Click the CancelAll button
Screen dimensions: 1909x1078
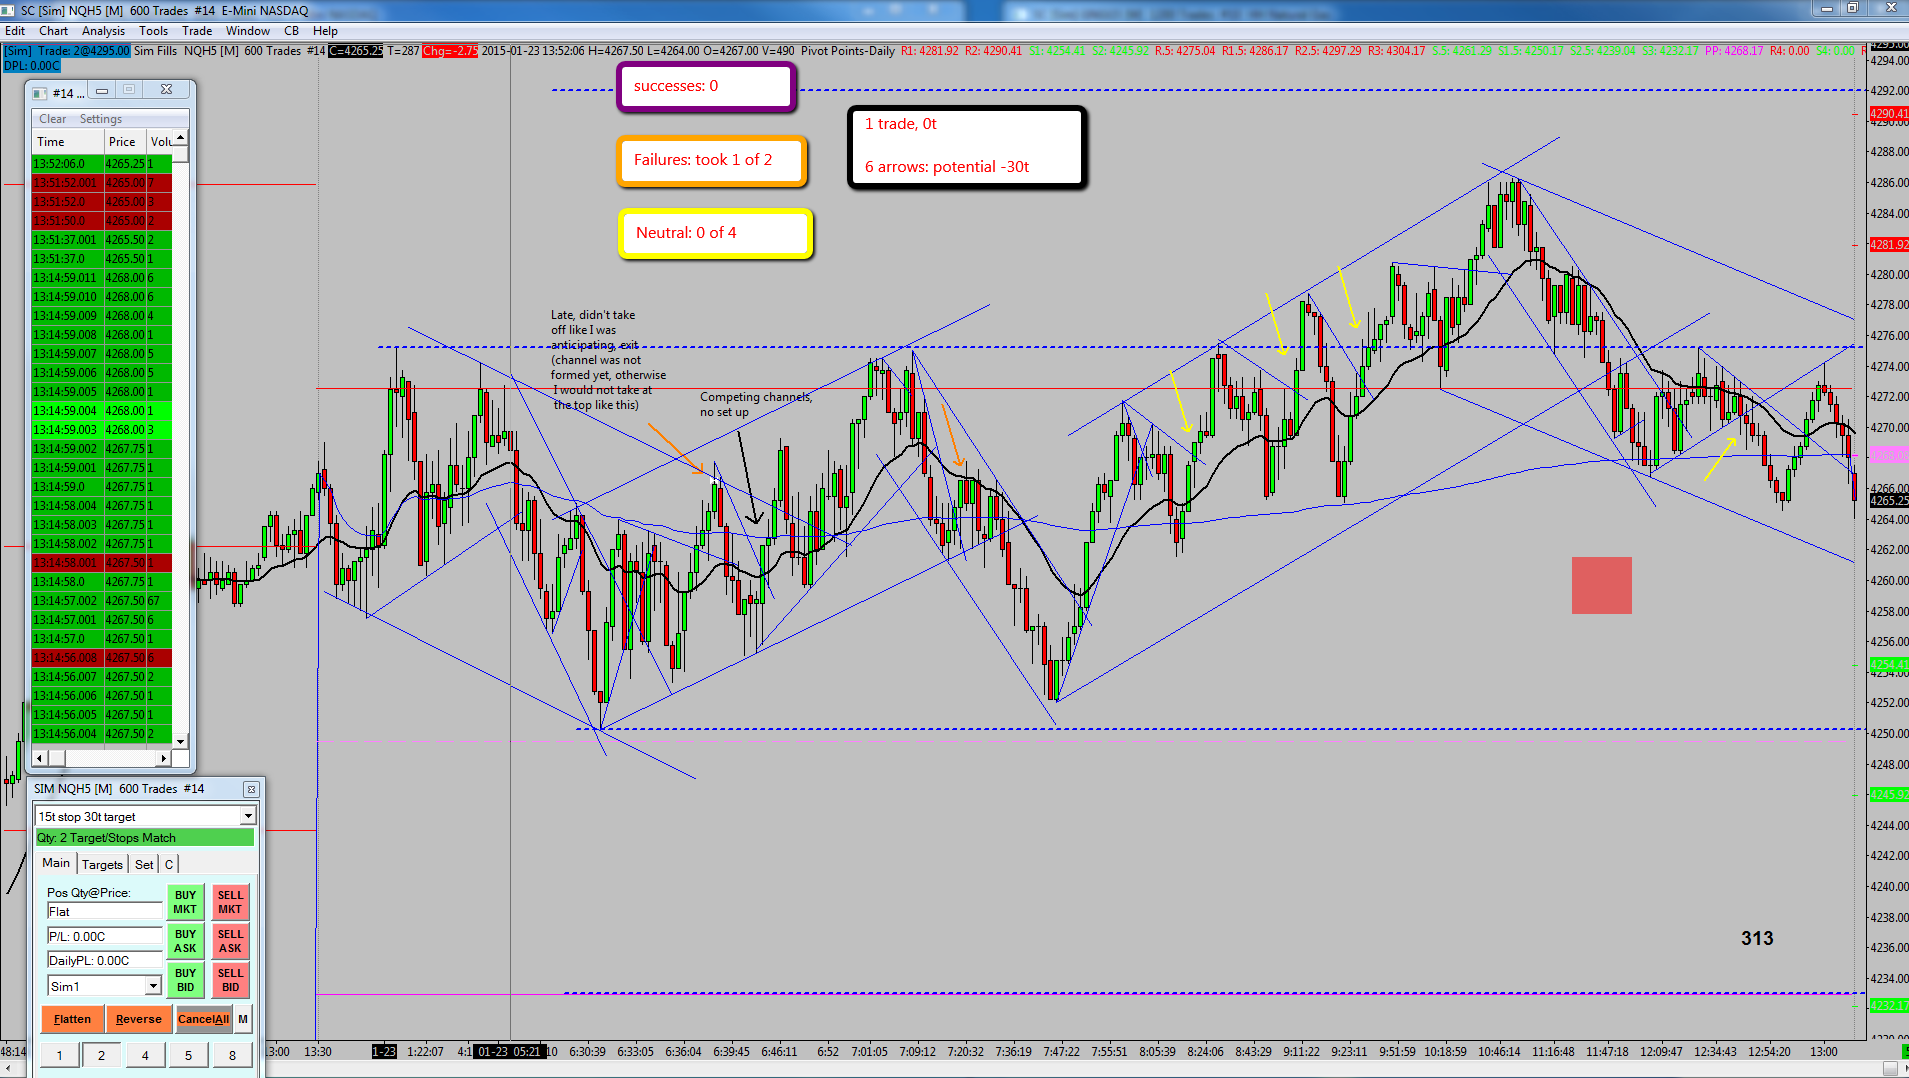(203, 1019)
